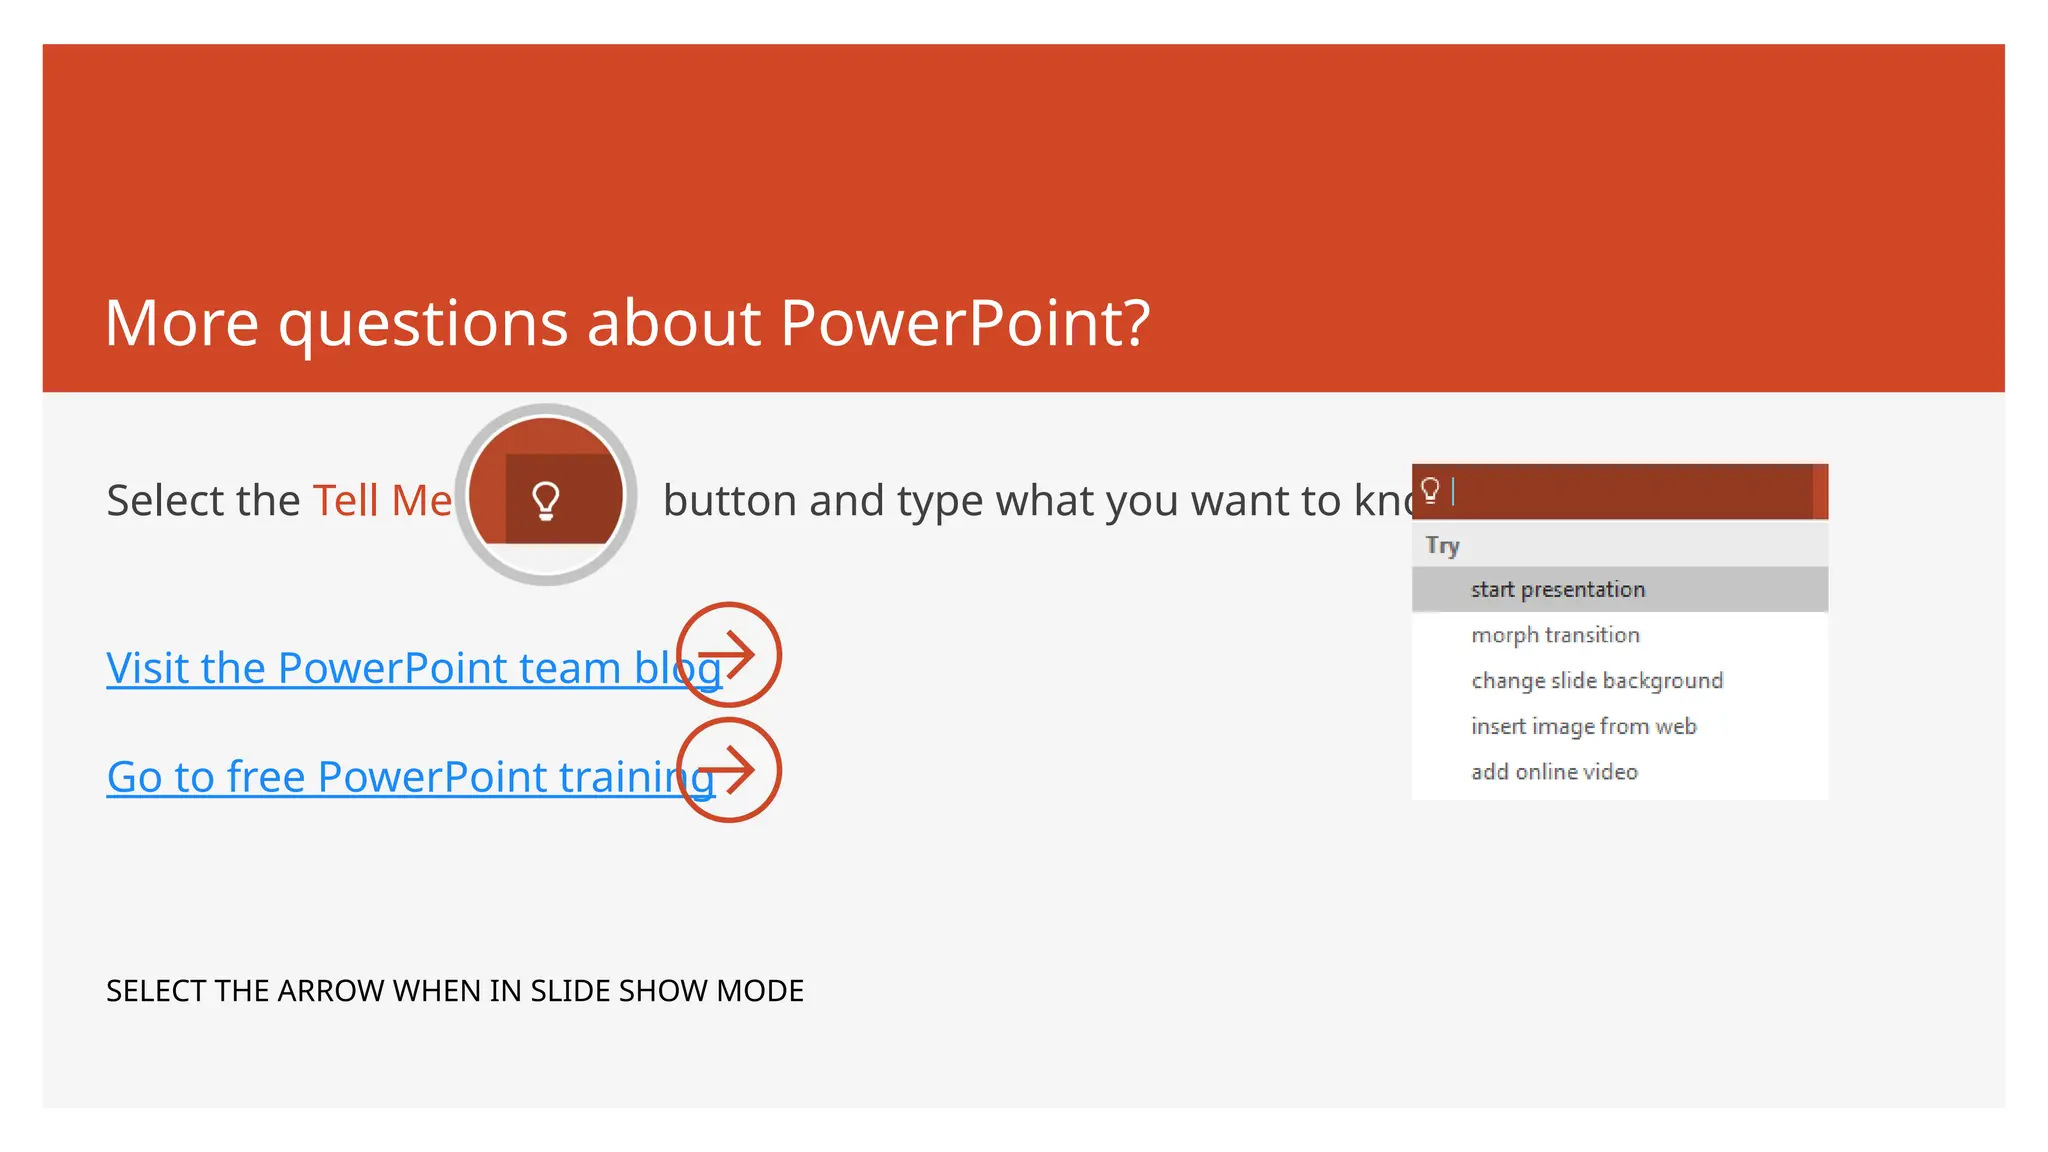Choose the 'morph transition' suggestion
The width and height of the screenshot is (2048, 1152).
(x=1555, y=635)
